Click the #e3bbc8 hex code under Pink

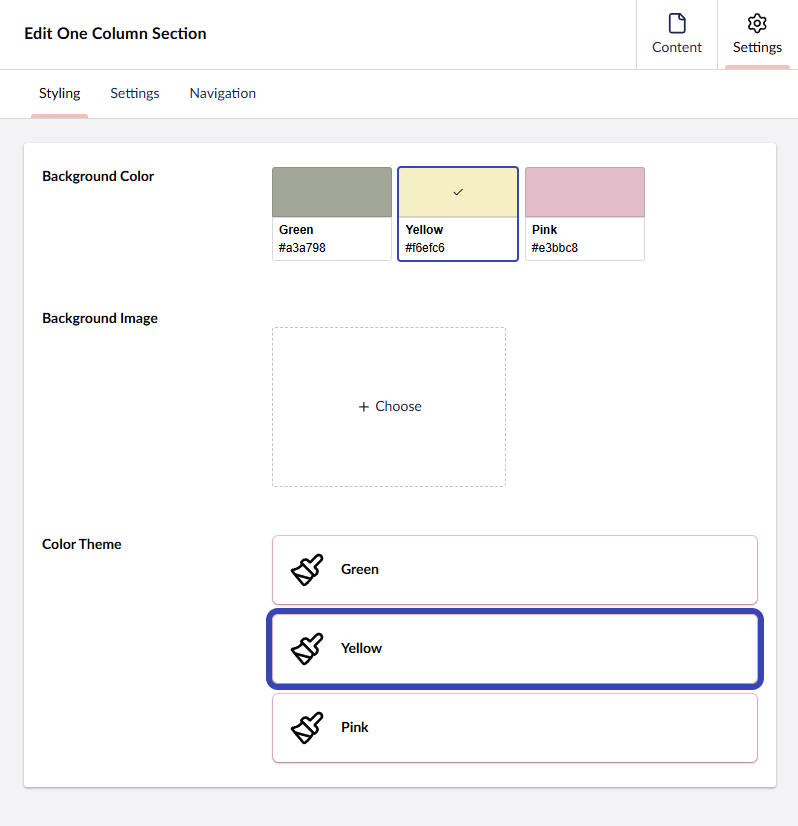click(x=555, y=248)
